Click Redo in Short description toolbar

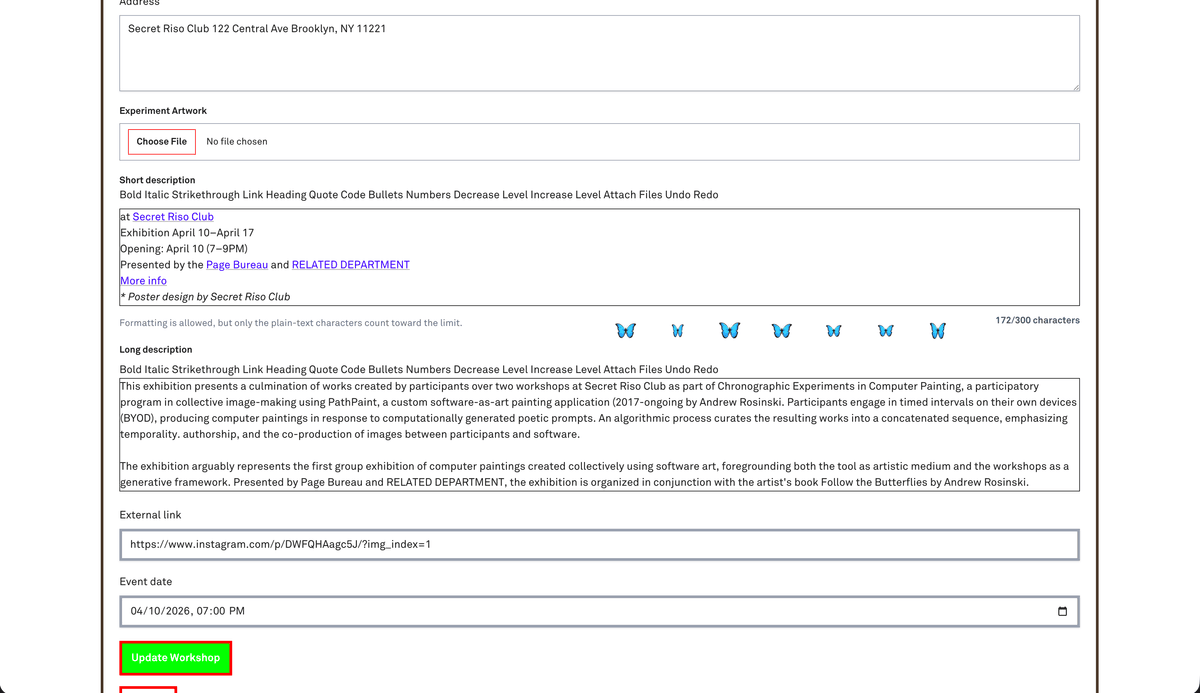(x=705, y=195)
